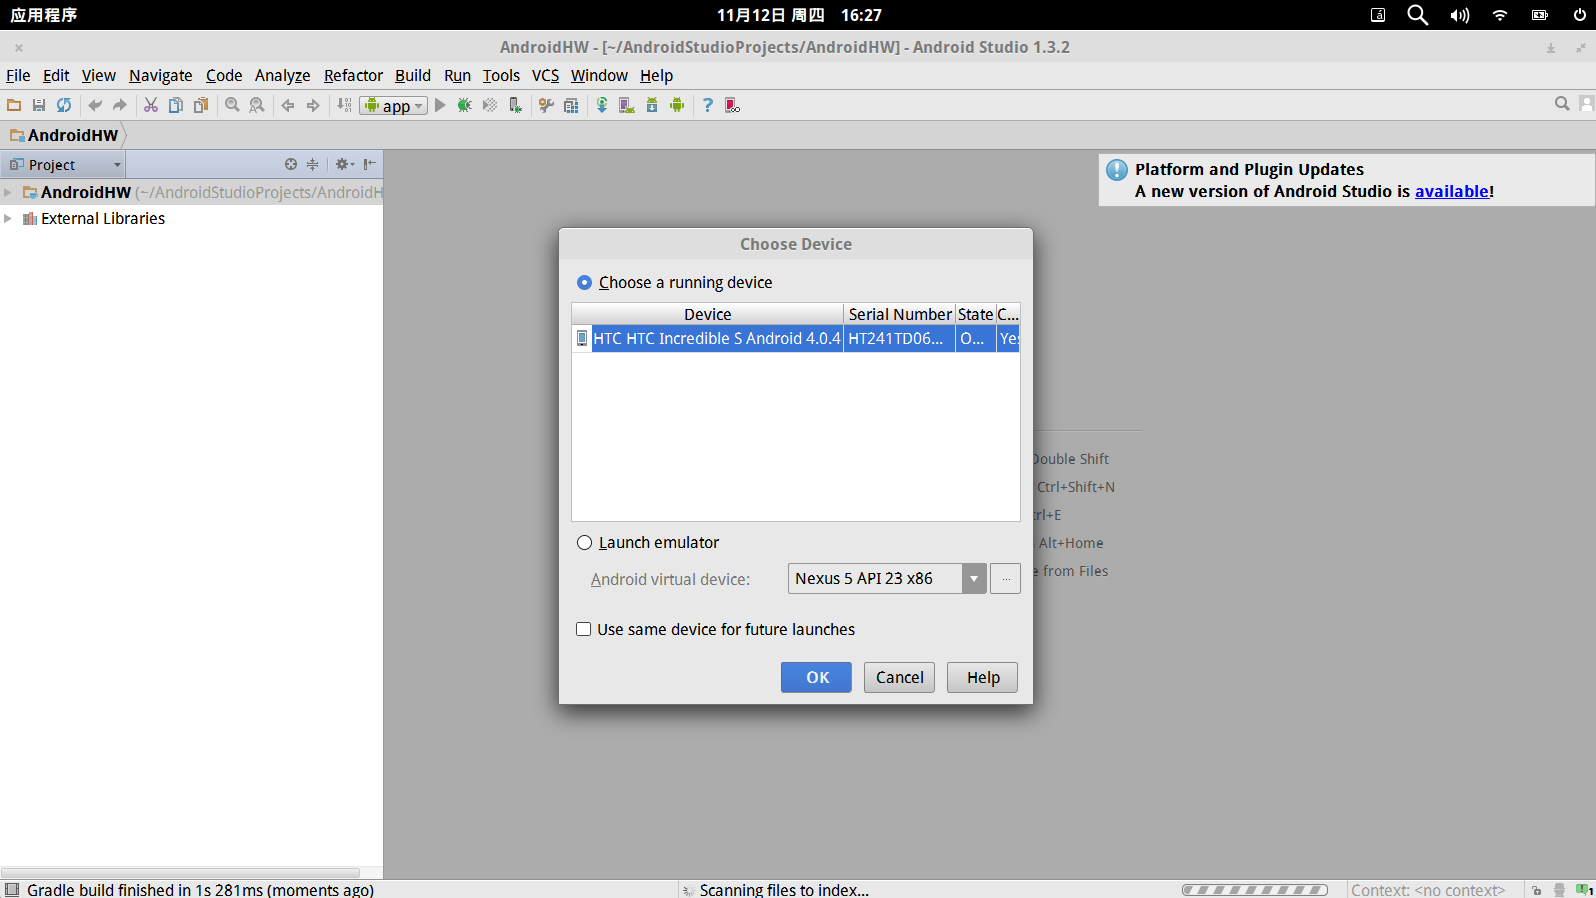1596x898 pixels.
Task: Click the Paste clipboard icon
Action: coord(201,105)
